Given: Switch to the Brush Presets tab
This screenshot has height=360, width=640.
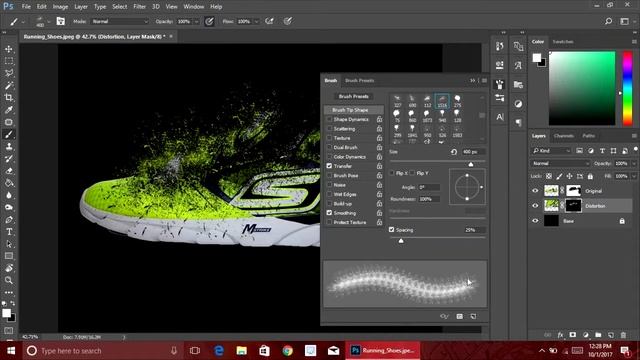Looking at the screenshot, I should 359,80.
